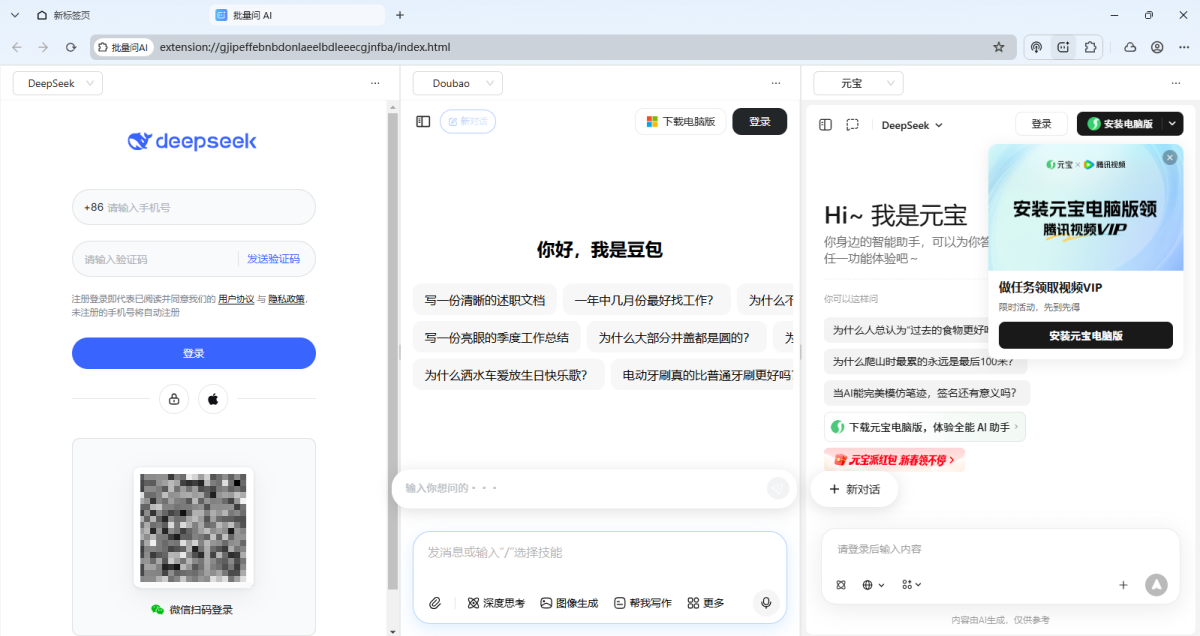Toggle deep thinking icon in Yuanbao input bar

point(841,585)
